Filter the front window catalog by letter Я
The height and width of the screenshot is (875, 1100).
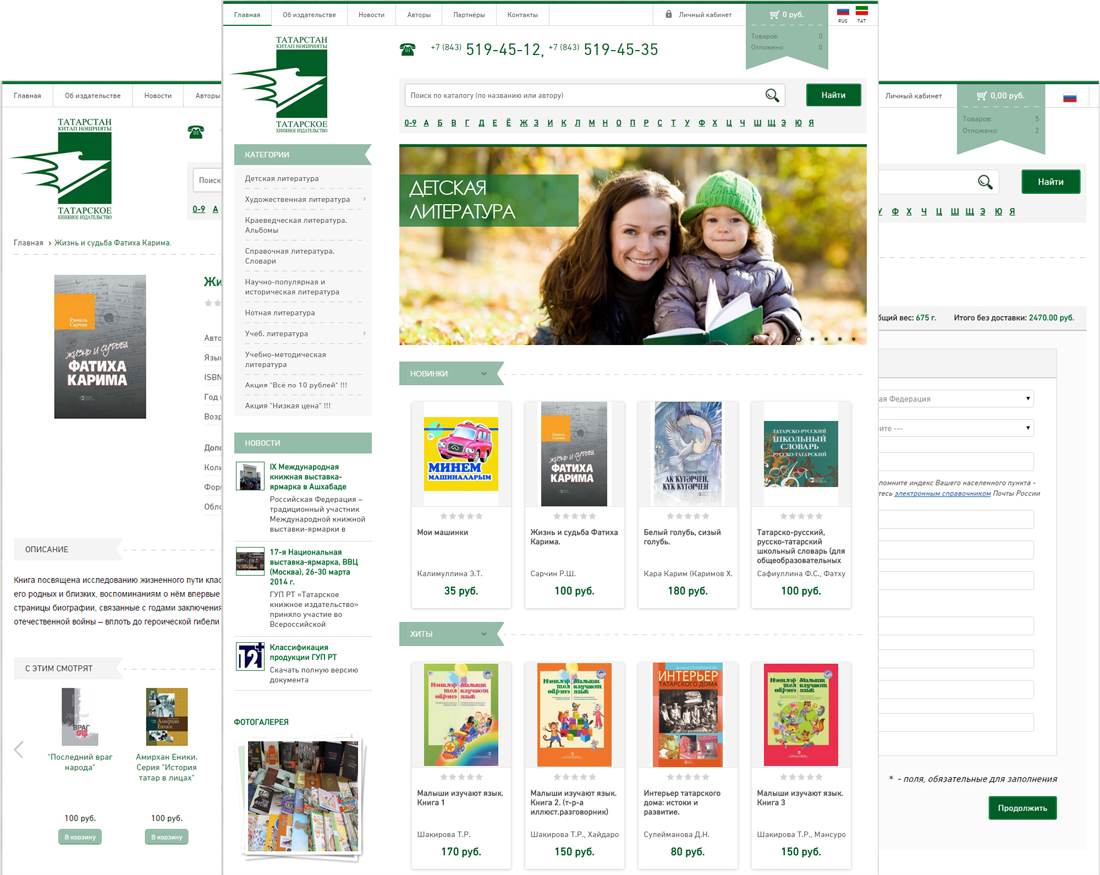click(x=811, y=123)
